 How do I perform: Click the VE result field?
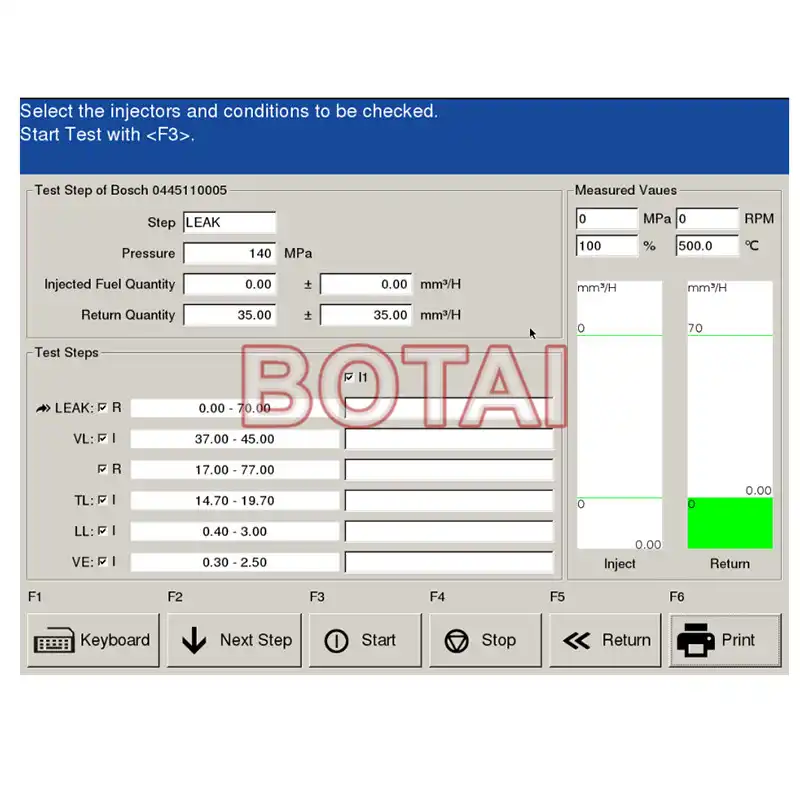pyautogui.click(x=449, y=562)
